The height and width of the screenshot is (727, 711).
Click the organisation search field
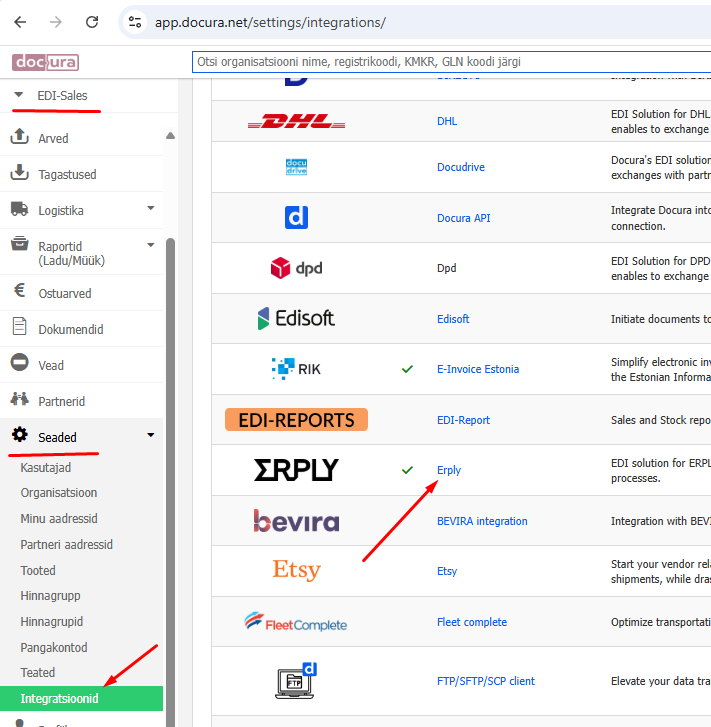click(451, 62)
